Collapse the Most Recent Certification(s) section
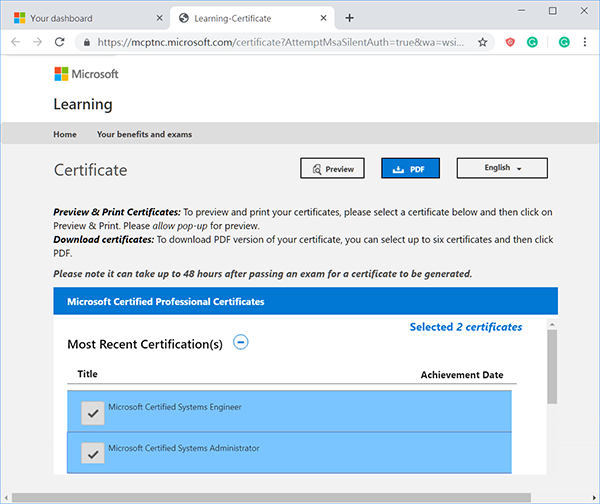600x504 pixels. point(240,342)
